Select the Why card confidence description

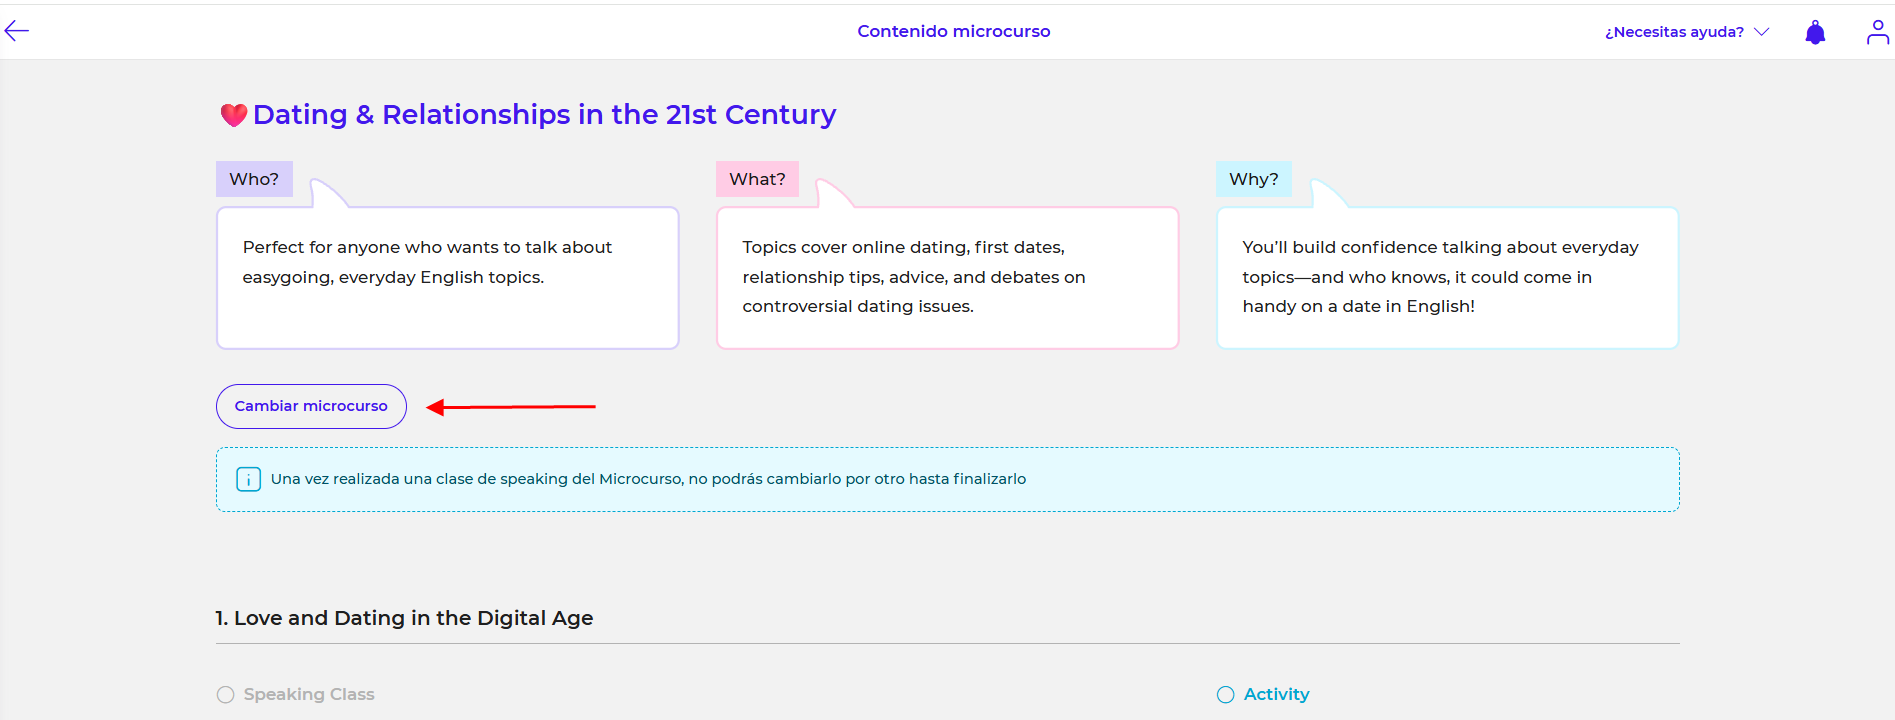click(1439, 277)
